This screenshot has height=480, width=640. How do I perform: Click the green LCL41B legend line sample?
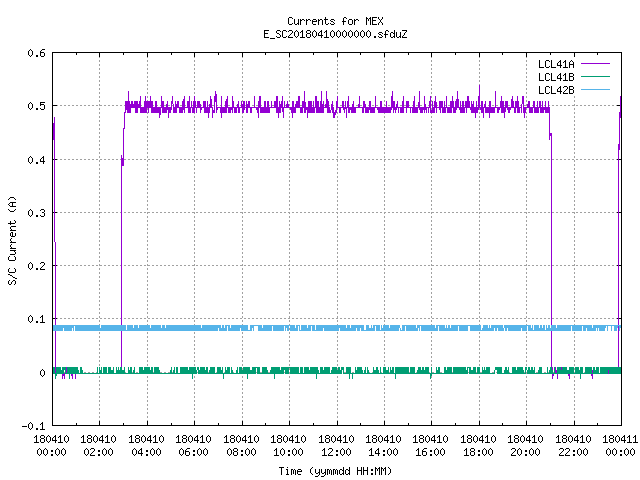(x=596, y=77)
